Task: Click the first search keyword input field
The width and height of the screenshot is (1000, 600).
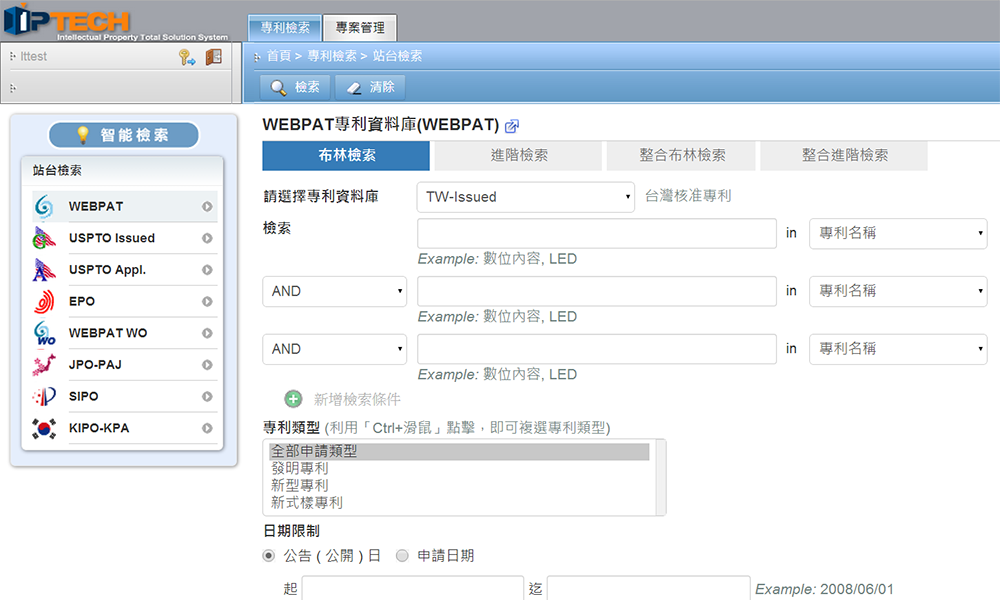Action: (597, 233)
